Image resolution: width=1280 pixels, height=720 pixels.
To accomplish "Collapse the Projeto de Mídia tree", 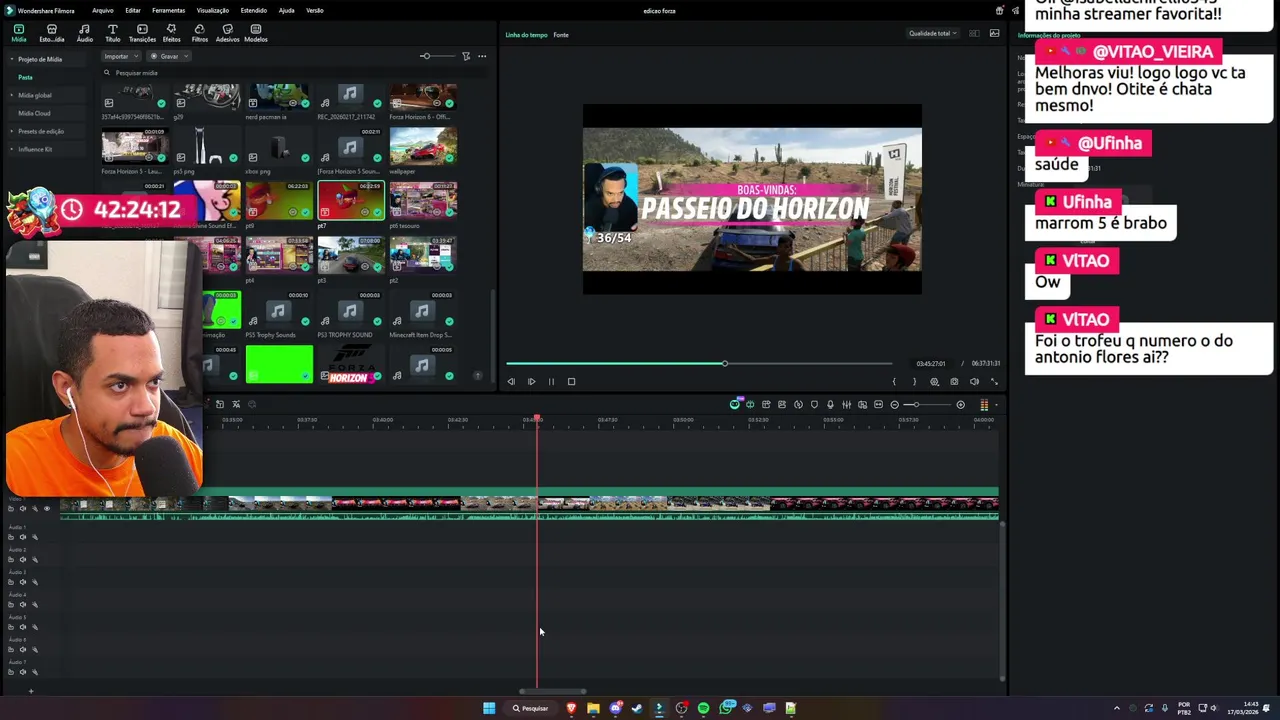I will 12,59.
